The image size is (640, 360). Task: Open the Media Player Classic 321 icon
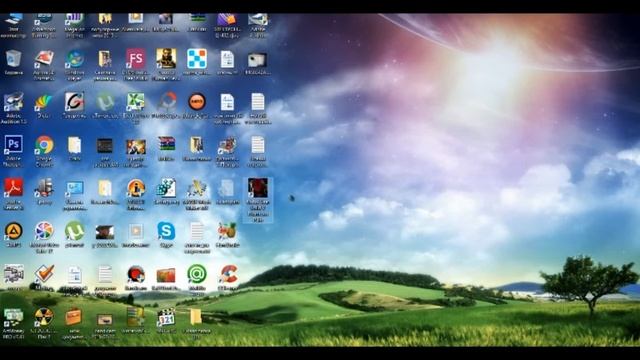click(x=166, y=318)
